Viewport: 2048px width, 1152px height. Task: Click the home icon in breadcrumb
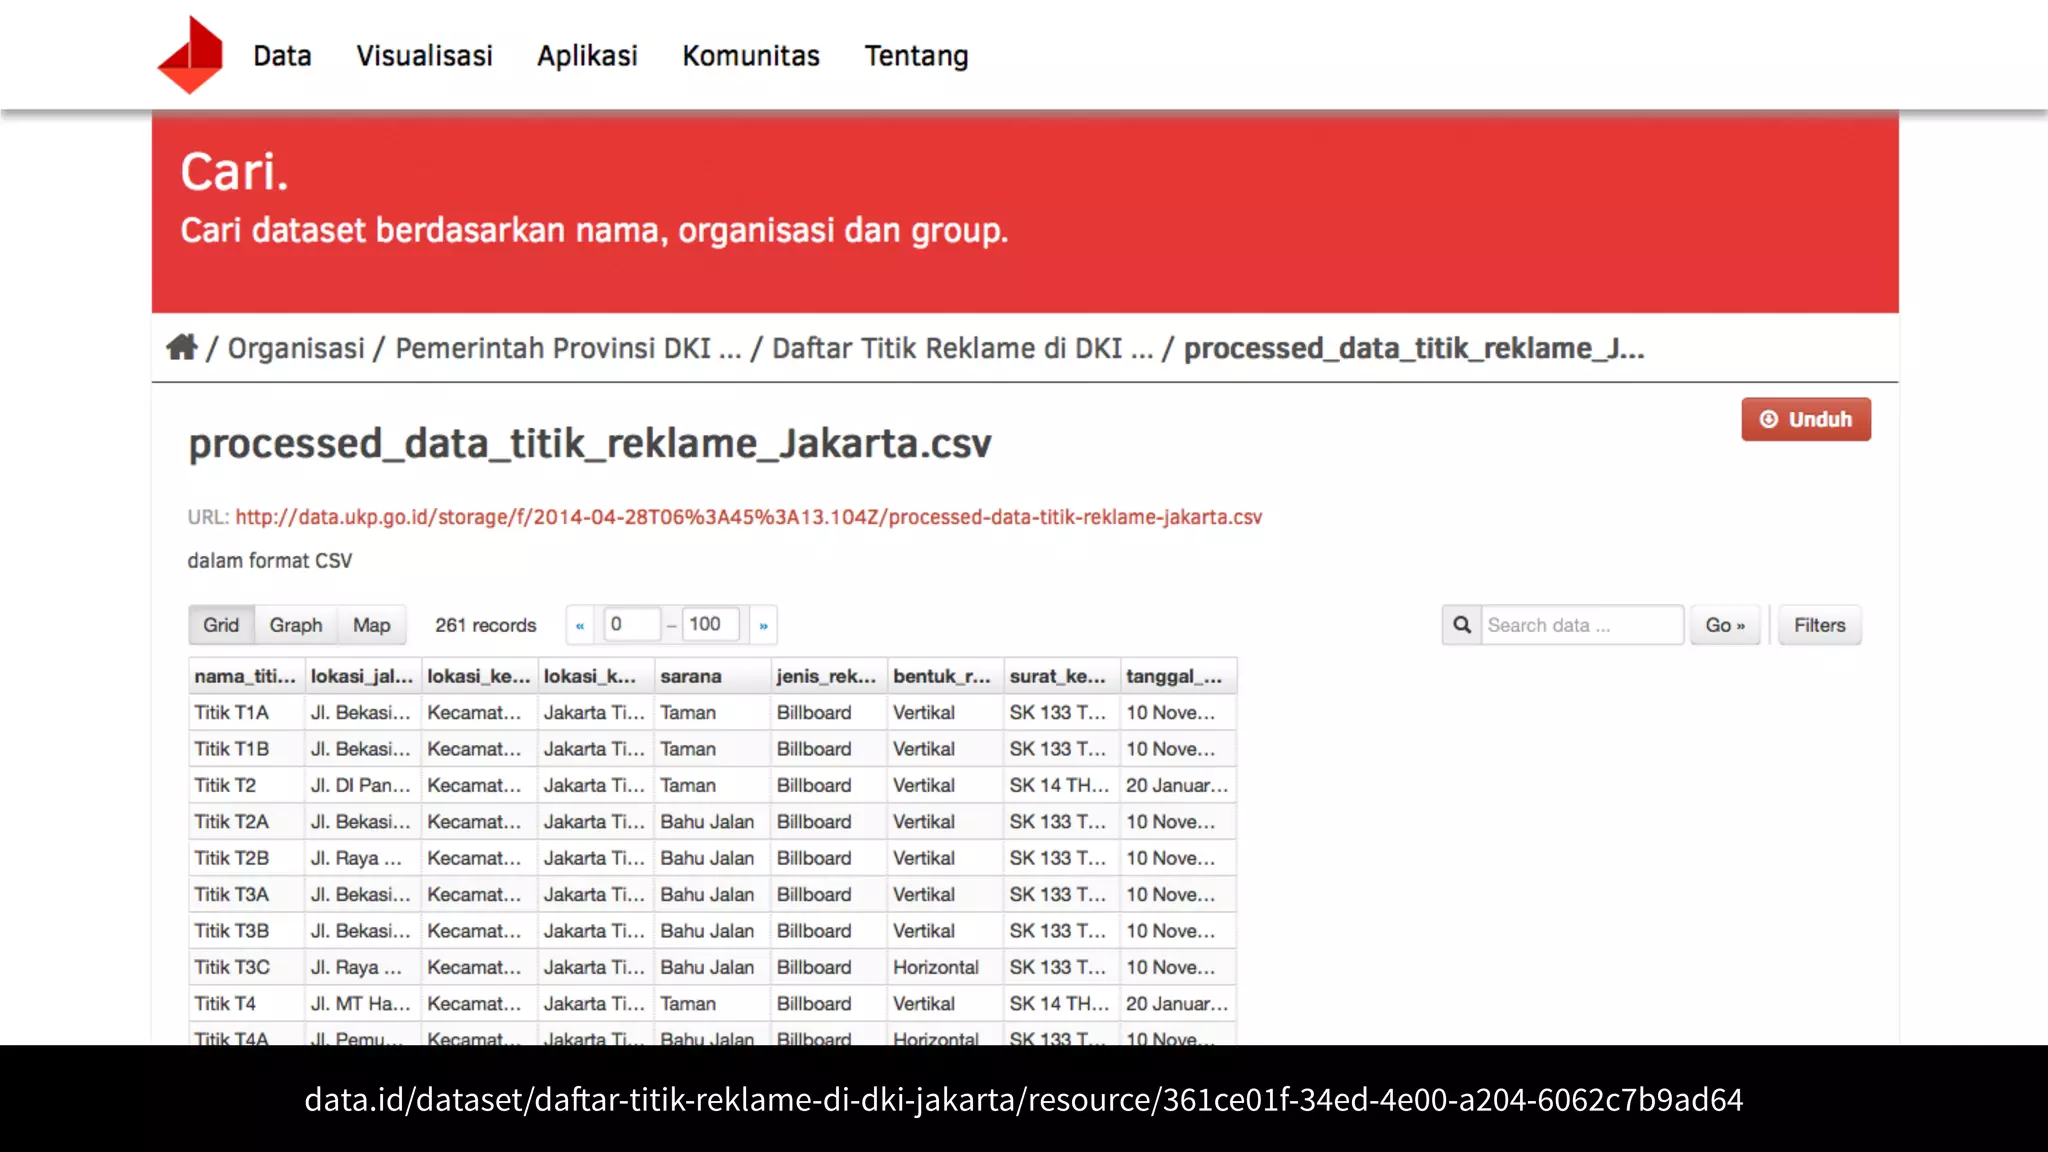click(x=181, y=347)
